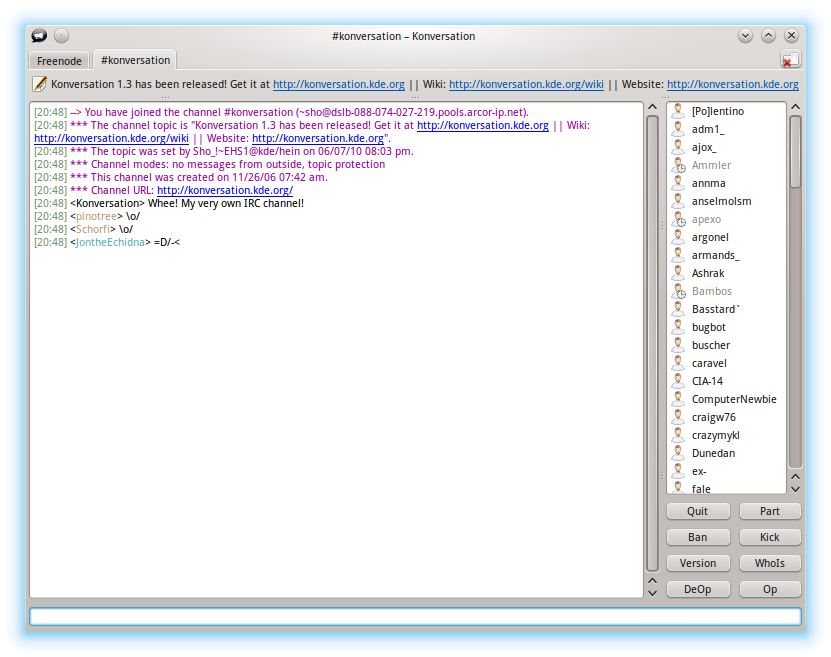Select the #konversation tab
Image resolution: width=831 pixels, height=657 pixels.
tap(135, 60)
